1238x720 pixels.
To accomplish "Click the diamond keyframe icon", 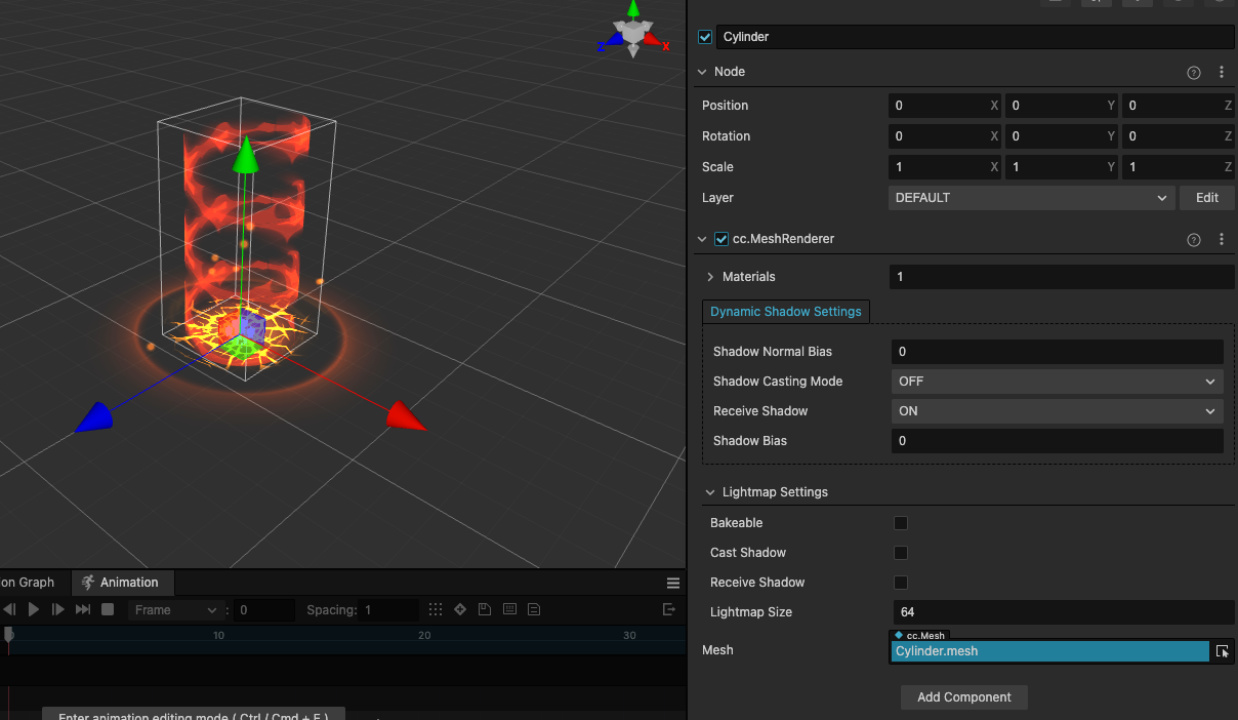I will point(460,609).
